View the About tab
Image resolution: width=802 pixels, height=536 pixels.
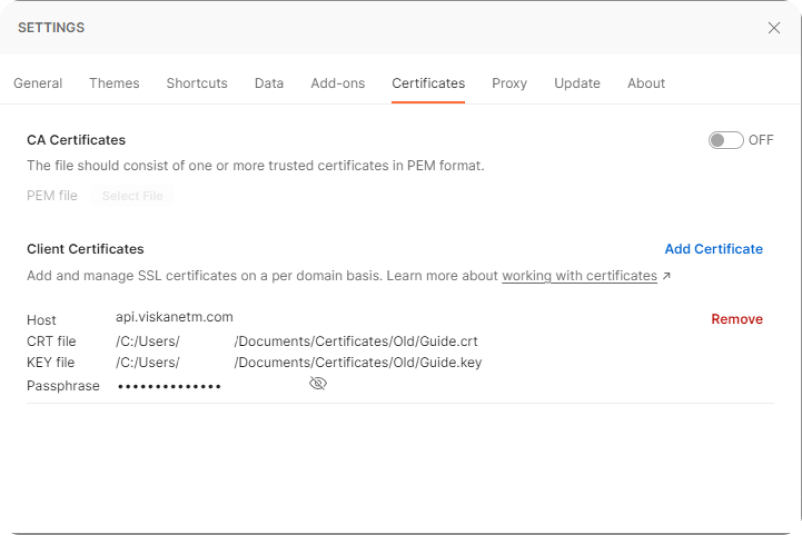(x=646, y=83)
